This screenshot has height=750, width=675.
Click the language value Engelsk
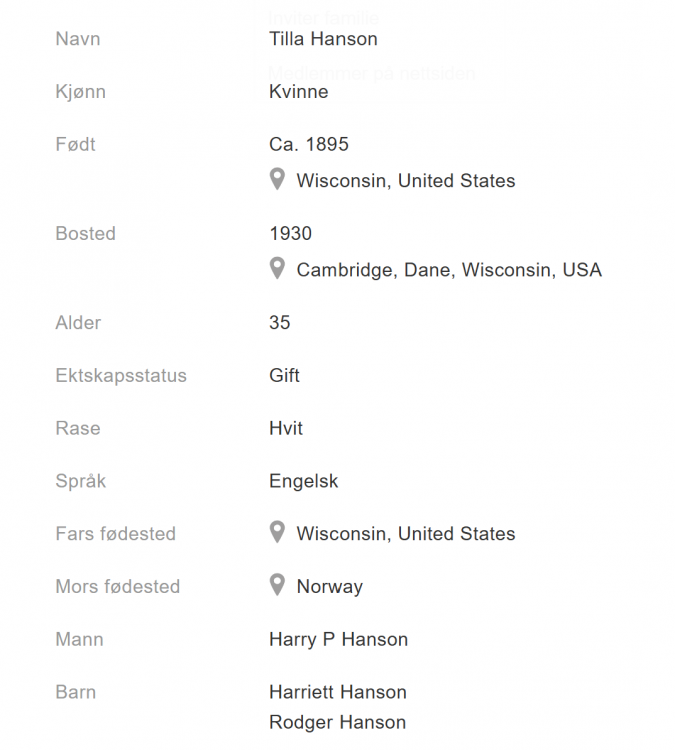(303, 481)
